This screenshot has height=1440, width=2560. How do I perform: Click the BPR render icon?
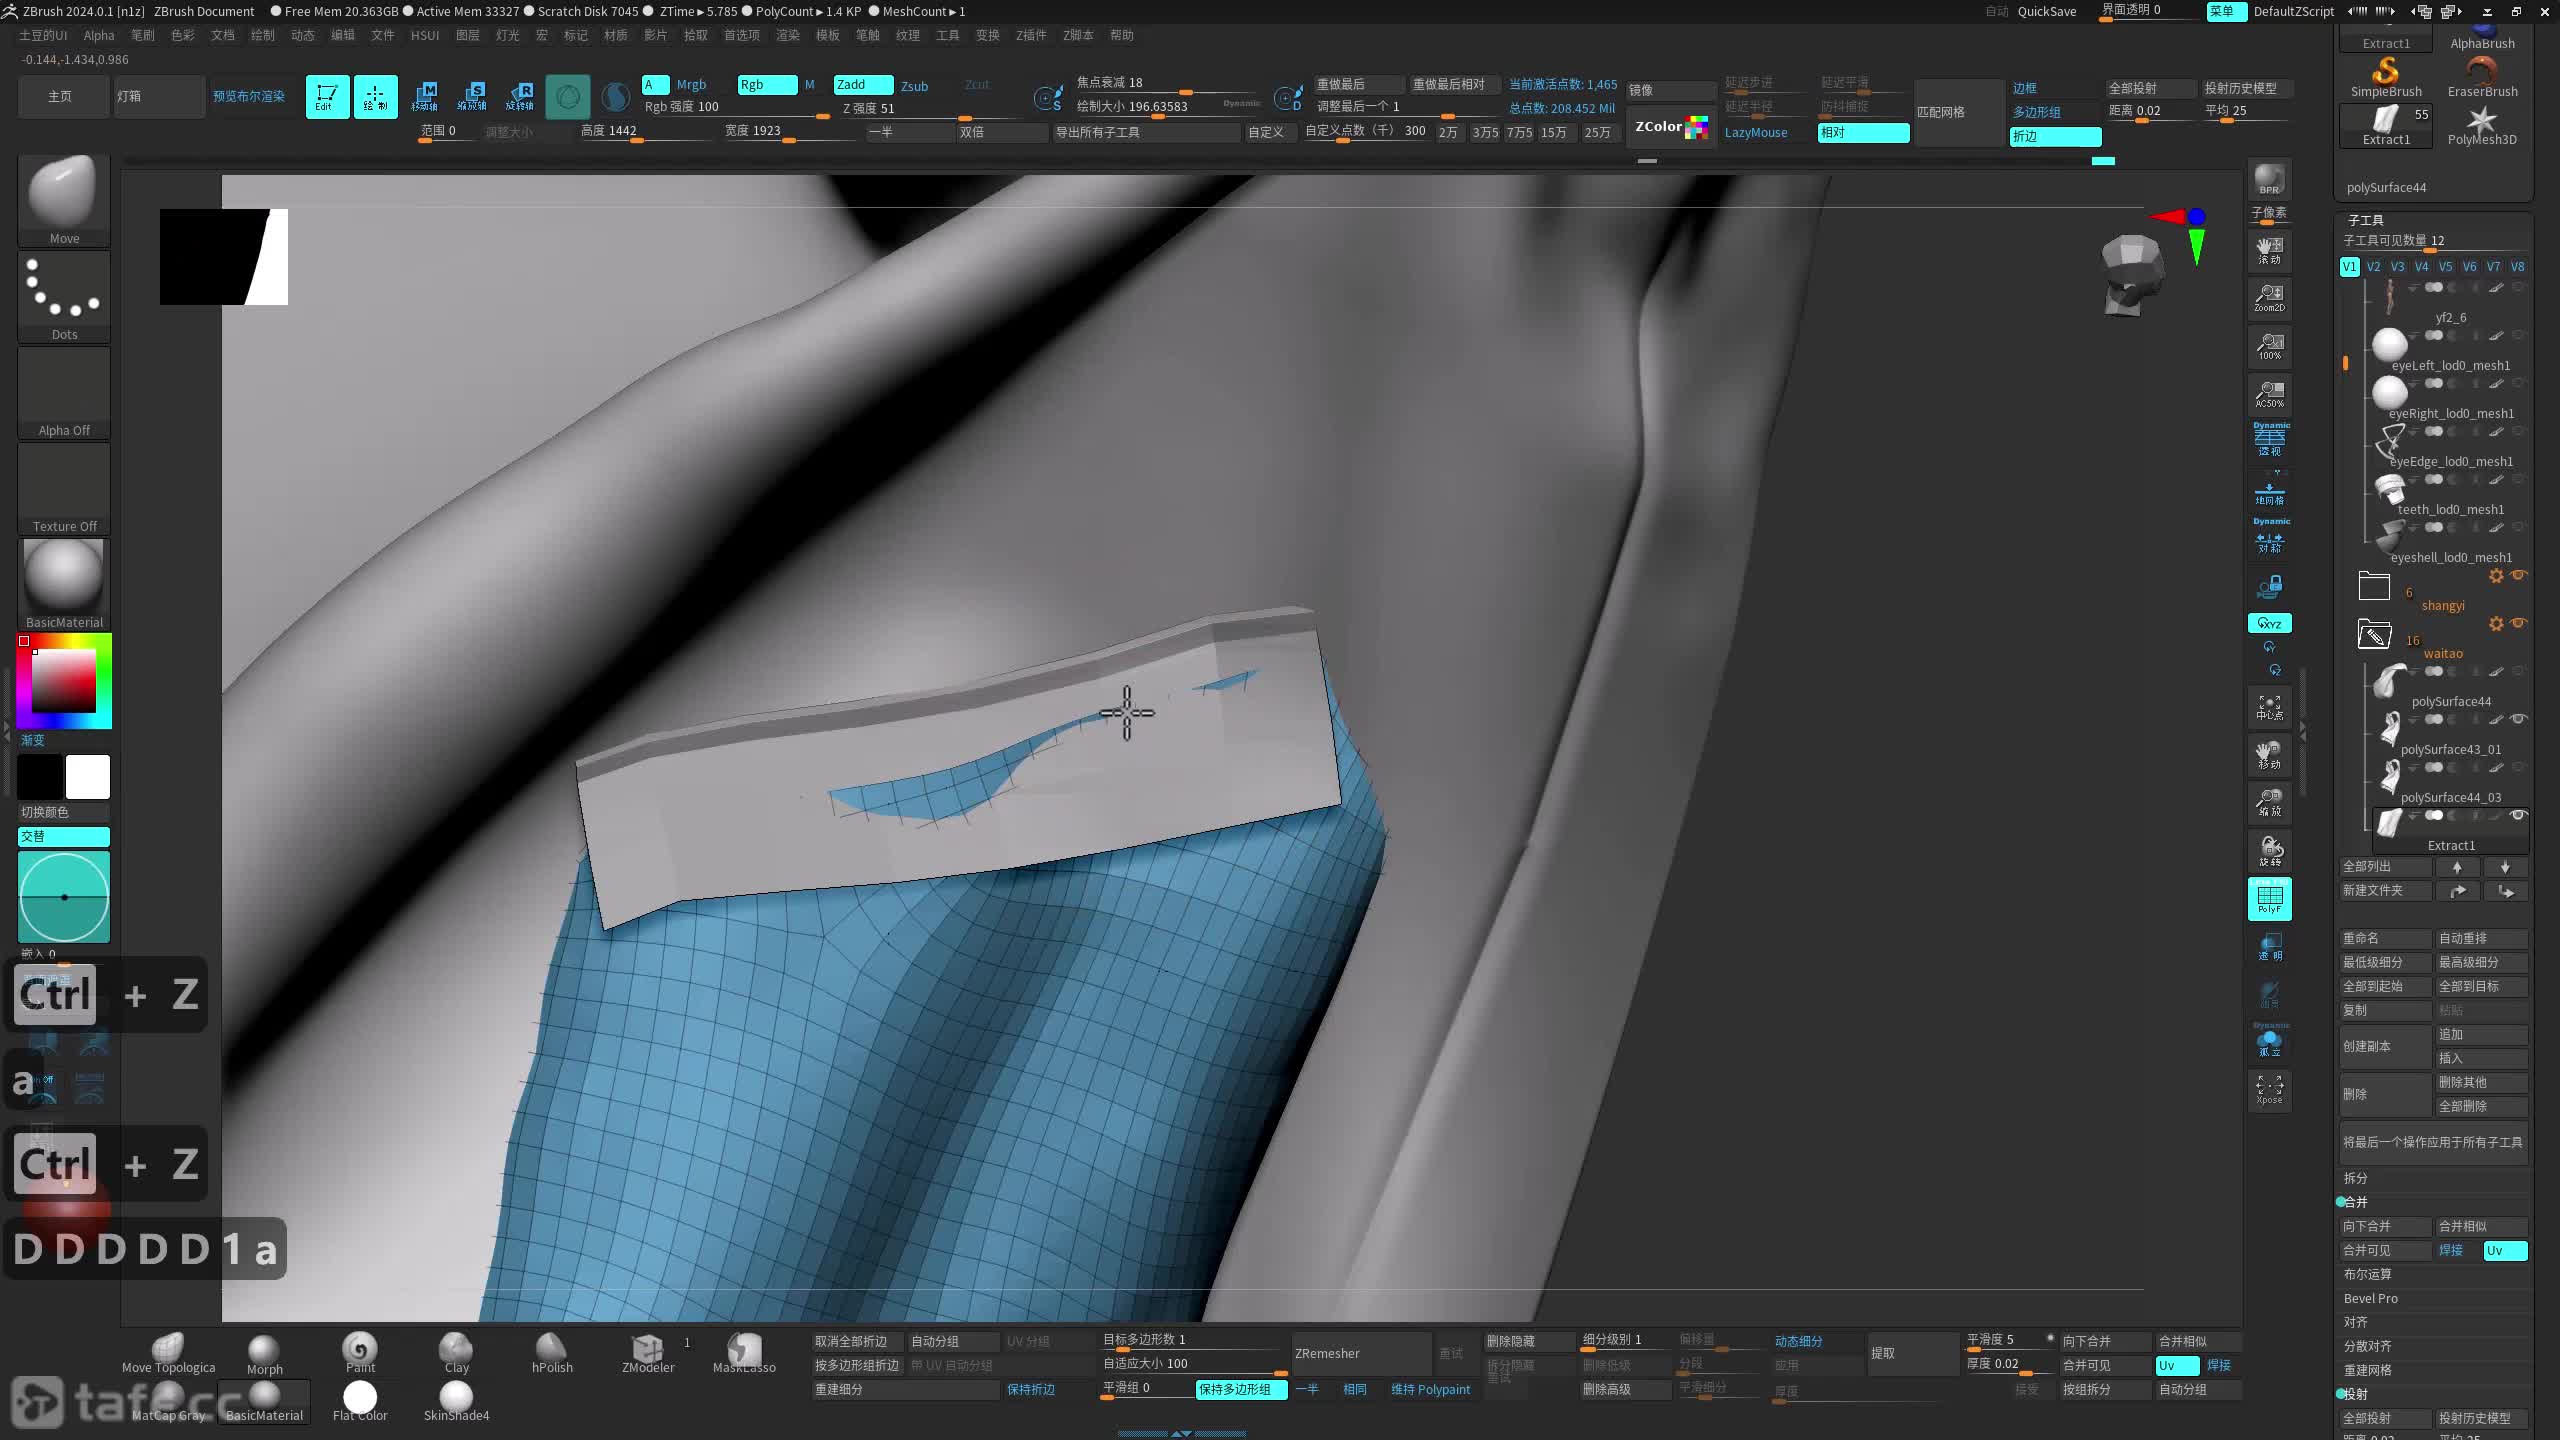click(x=2269, y=180)
